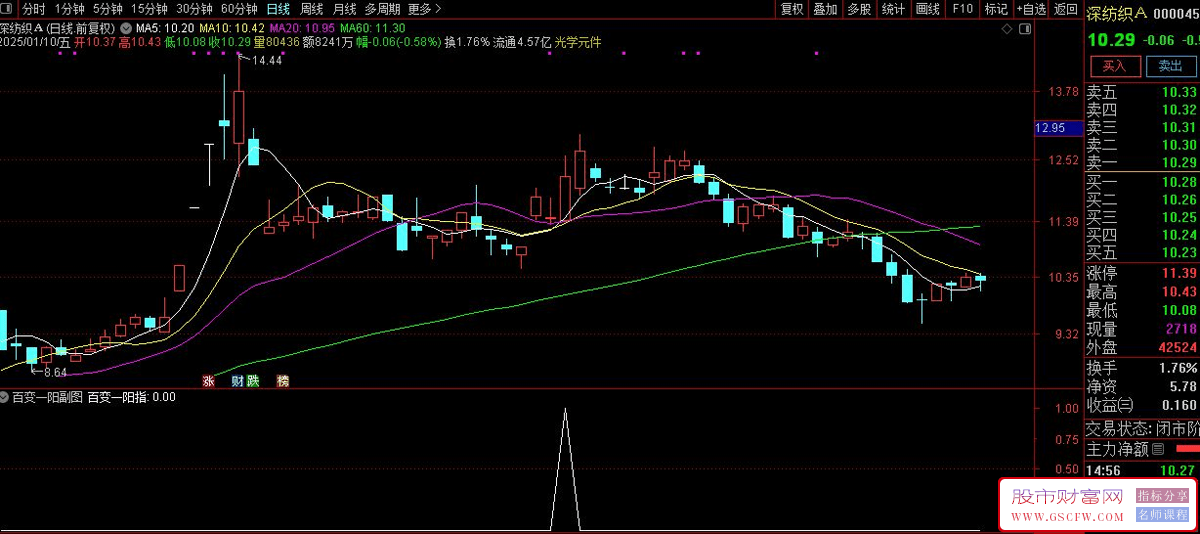The width and height of the screenshot is (1200, 534).
Task: Open the 多周期 multi-period view
Action: pyautogui.click(x=382, y=9)
